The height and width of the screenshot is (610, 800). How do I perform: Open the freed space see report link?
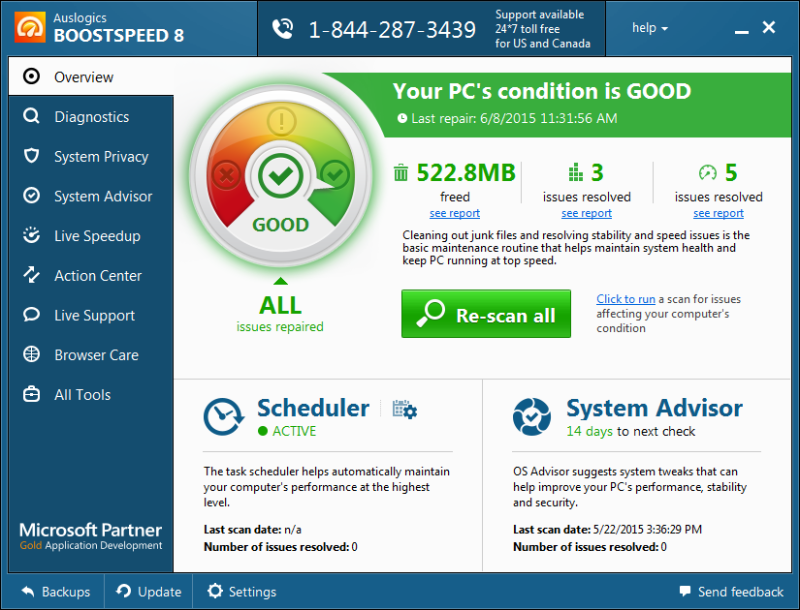(x=454, y=213)
